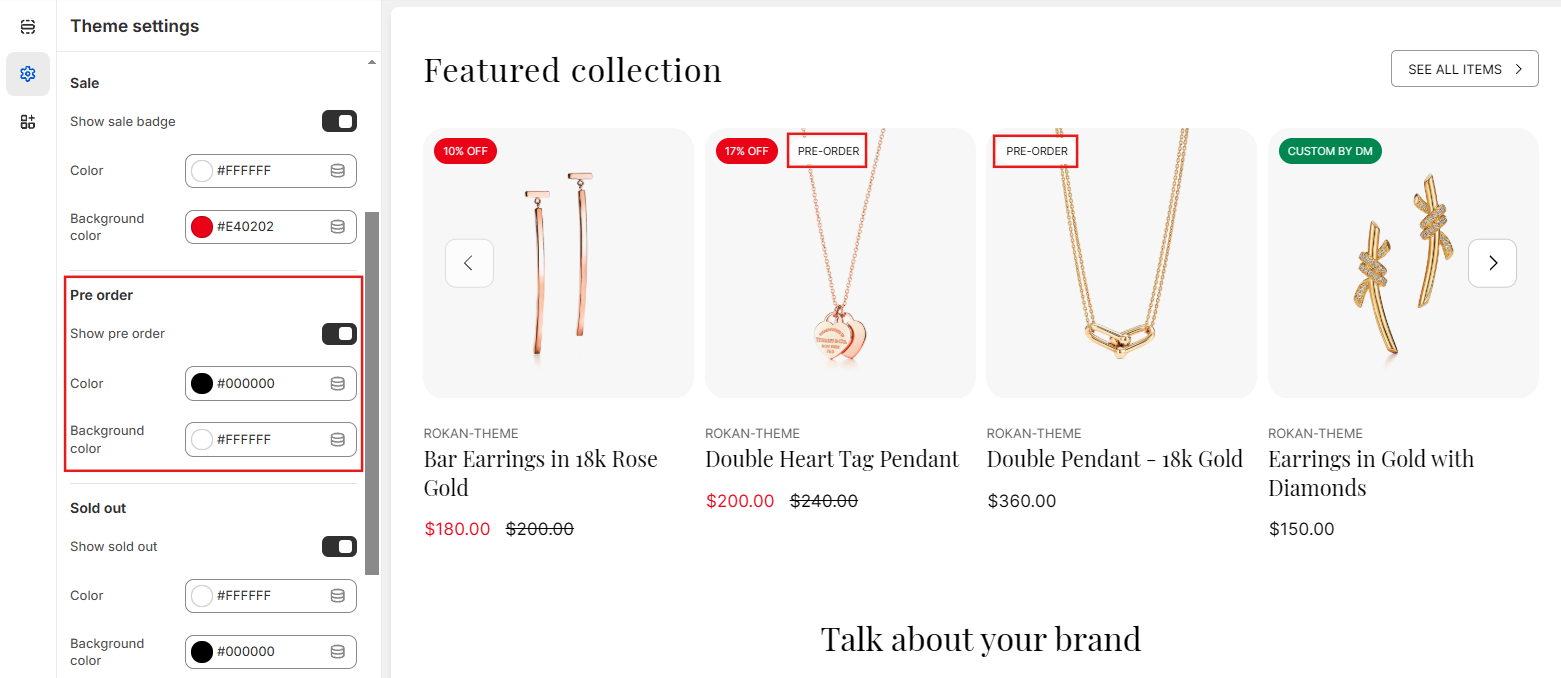Go to next products with right carousel arrow
The height and width of the screenshot is (678, 1561).
(1492, 263)
